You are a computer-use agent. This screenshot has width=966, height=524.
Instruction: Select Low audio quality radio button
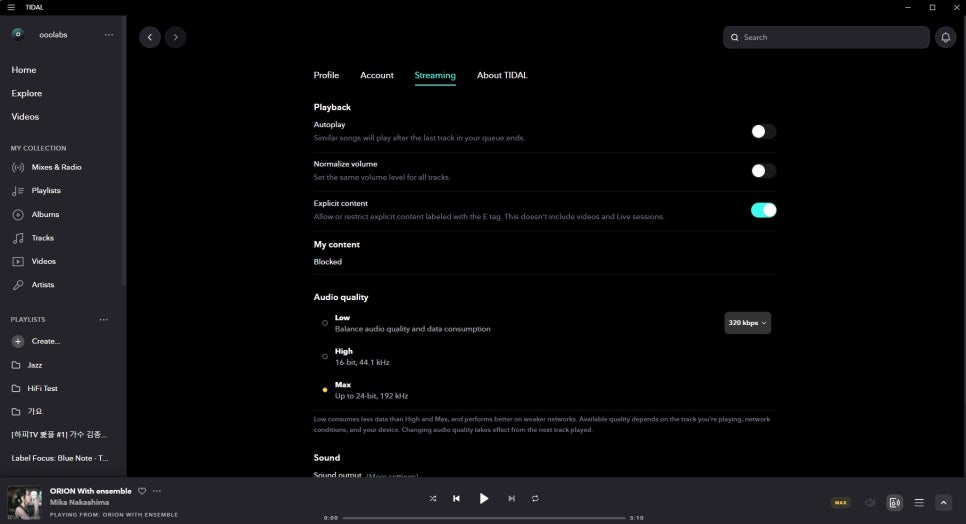coord(325,323)
